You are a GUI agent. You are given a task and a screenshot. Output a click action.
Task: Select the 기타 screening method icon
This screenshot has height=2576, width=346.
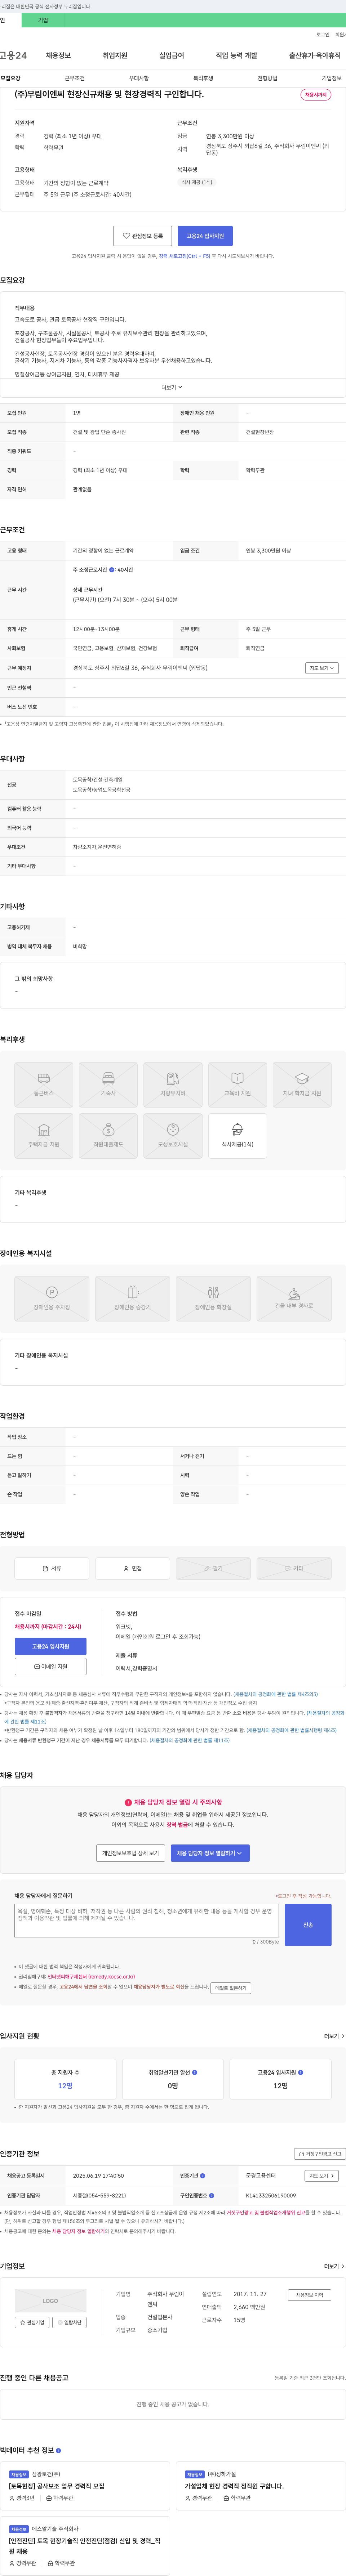(x=294, y=1568)
